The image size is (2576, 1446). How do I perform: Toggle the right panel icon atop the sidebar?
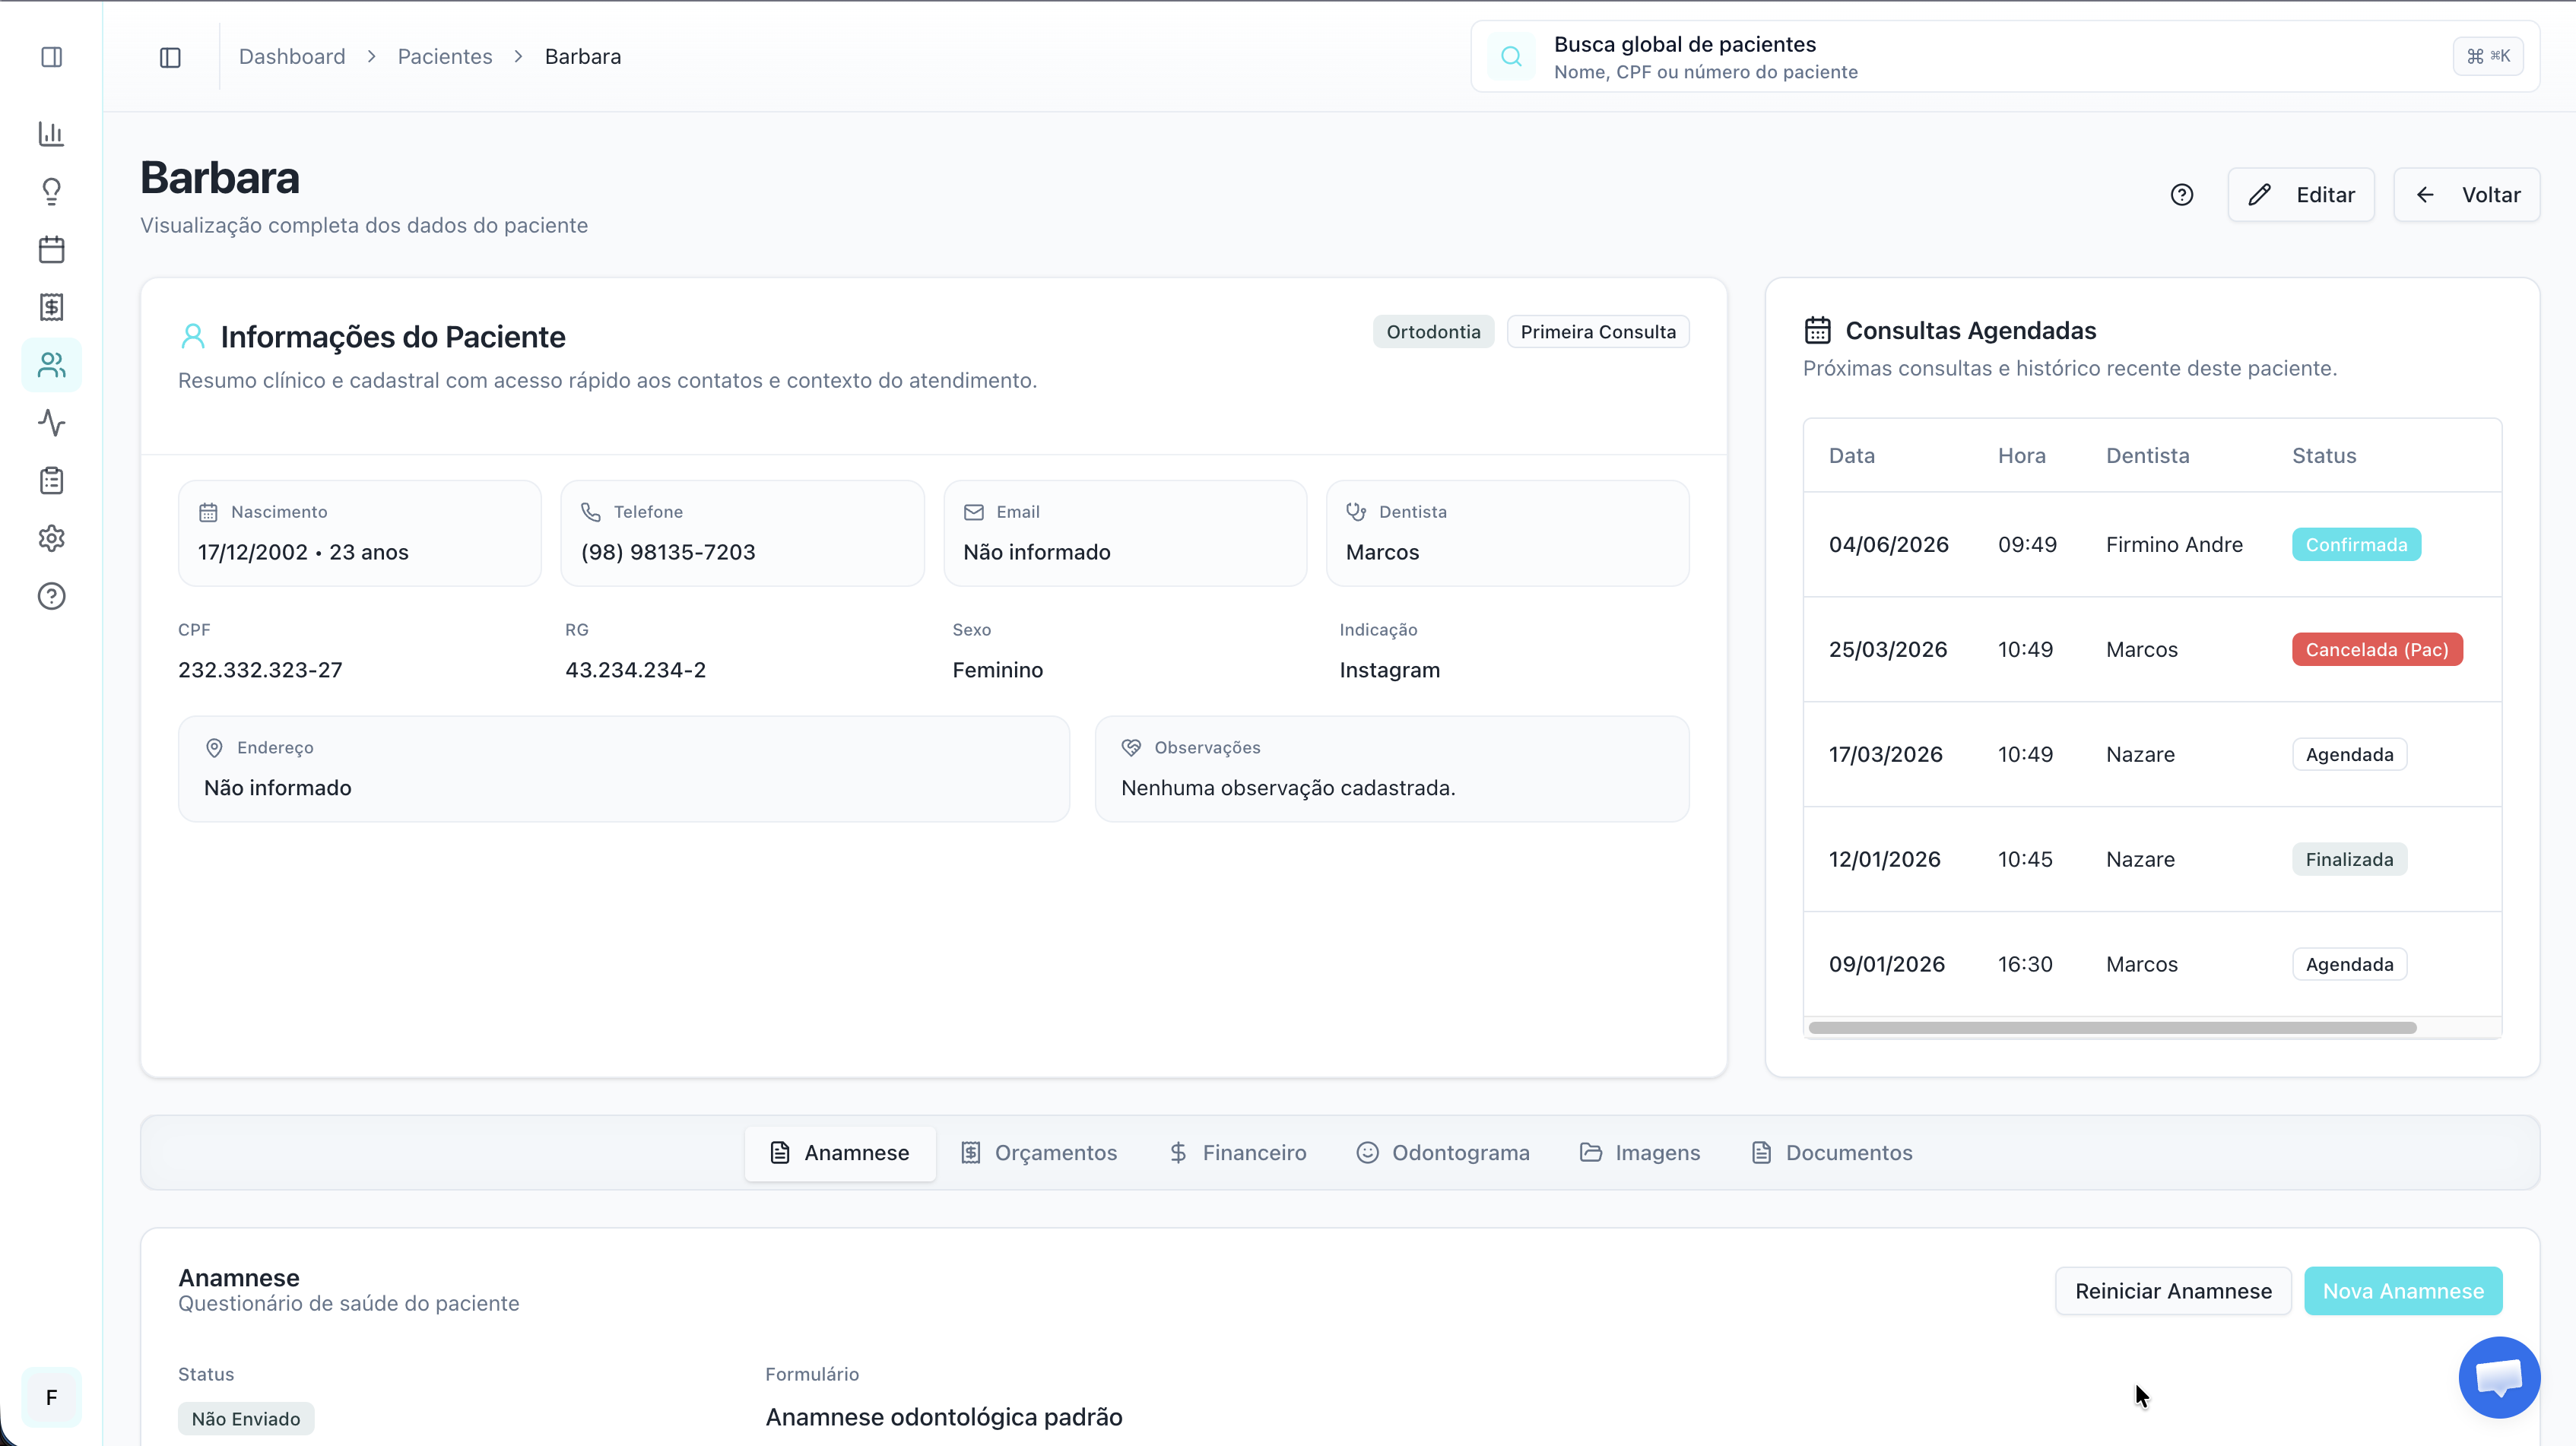click(x=51, y=57)
